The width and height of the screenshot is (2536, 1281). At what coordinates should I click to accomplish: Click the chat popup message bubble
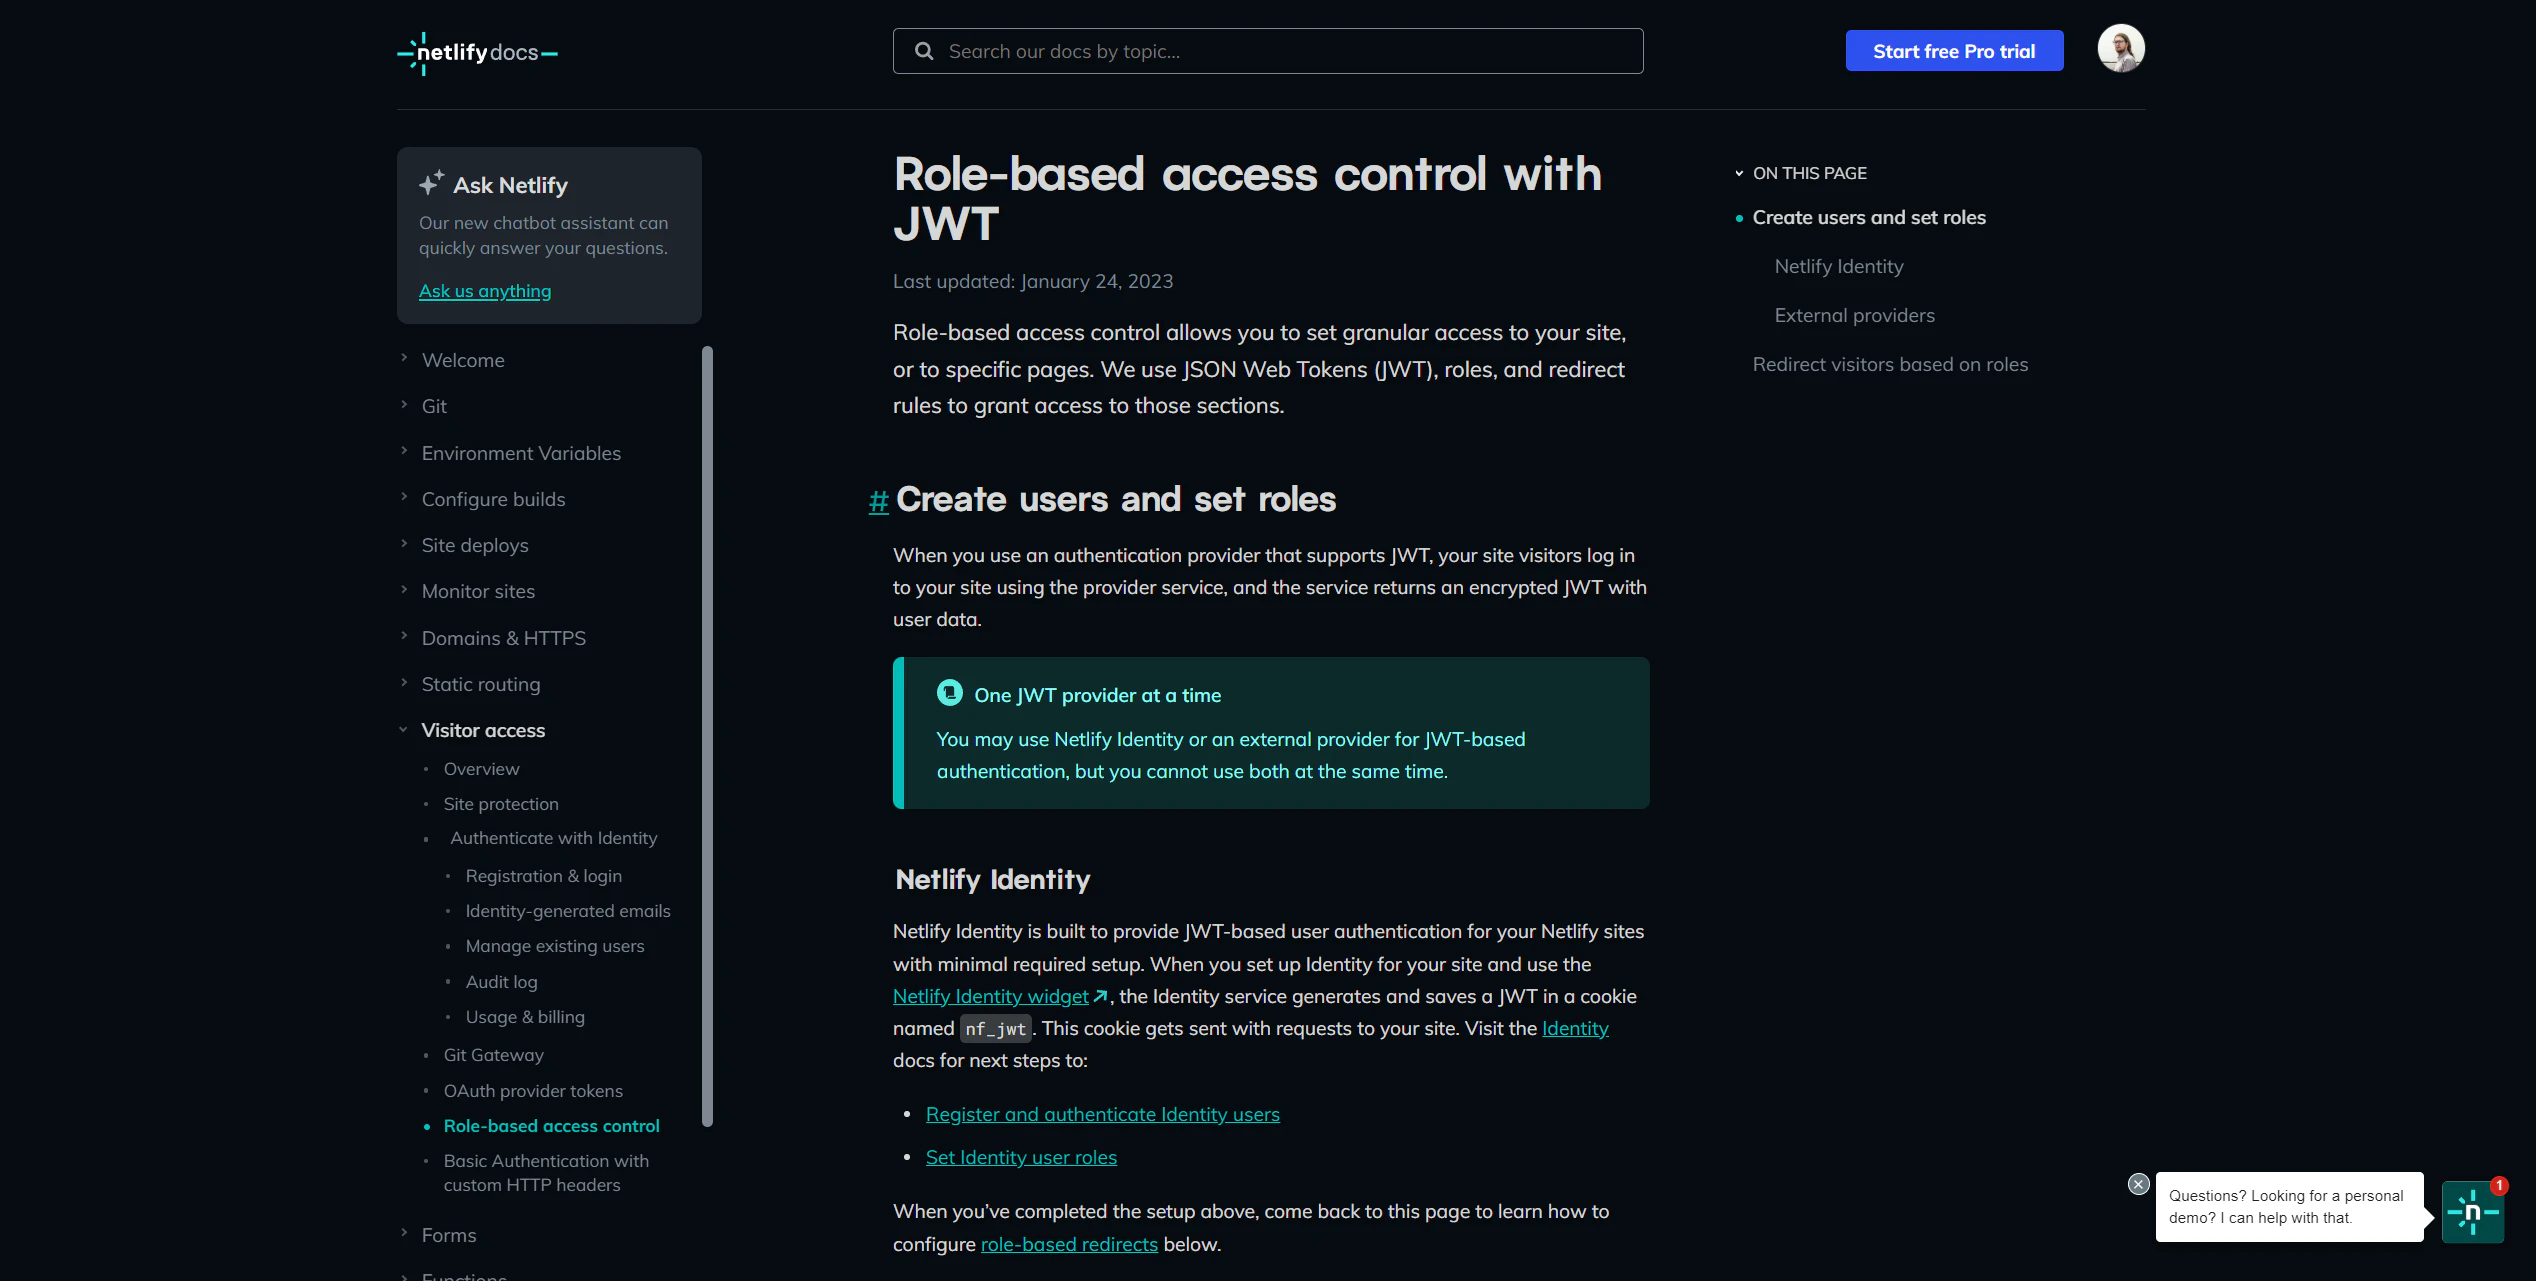2289,1206
